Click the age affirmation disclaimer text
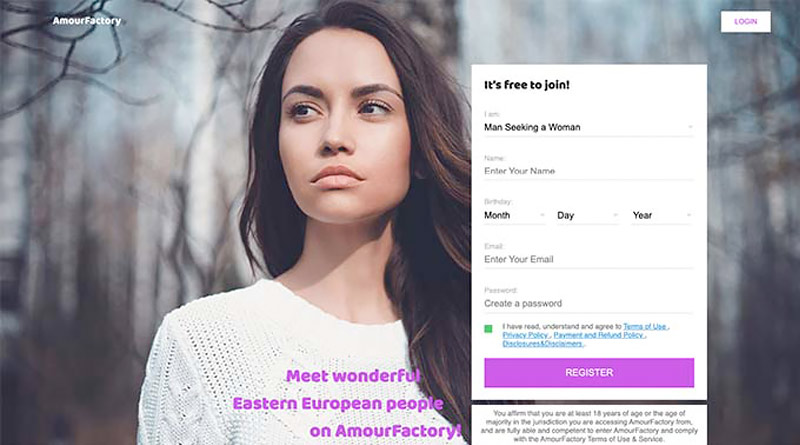 coord(589,426)
